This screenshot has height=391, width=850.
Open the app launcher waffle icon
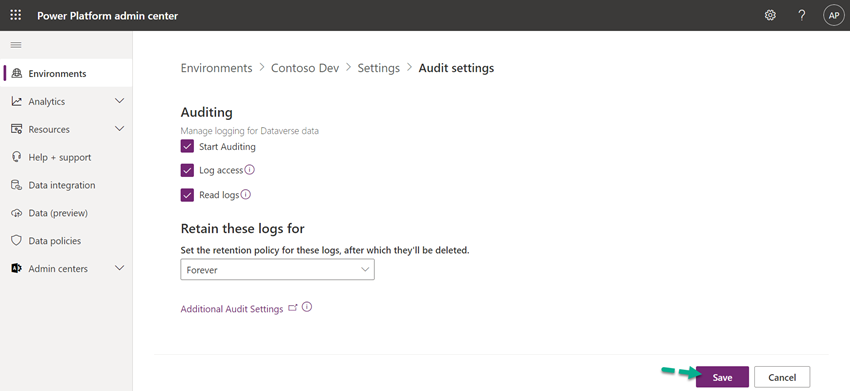point(16,15)
